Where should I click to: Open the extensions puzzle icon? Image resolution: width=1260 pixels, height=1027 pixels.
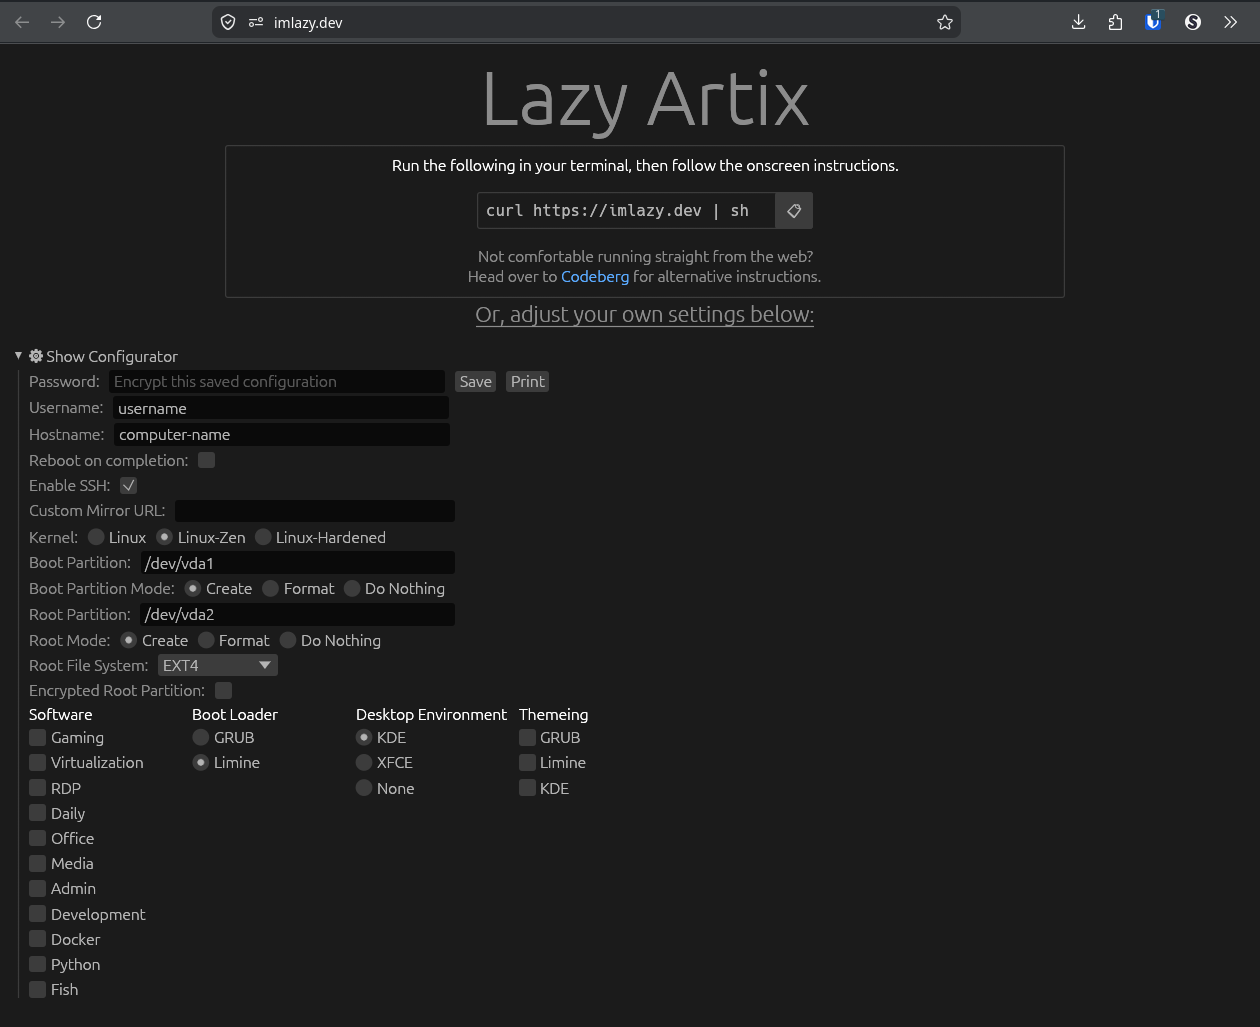1115,22
